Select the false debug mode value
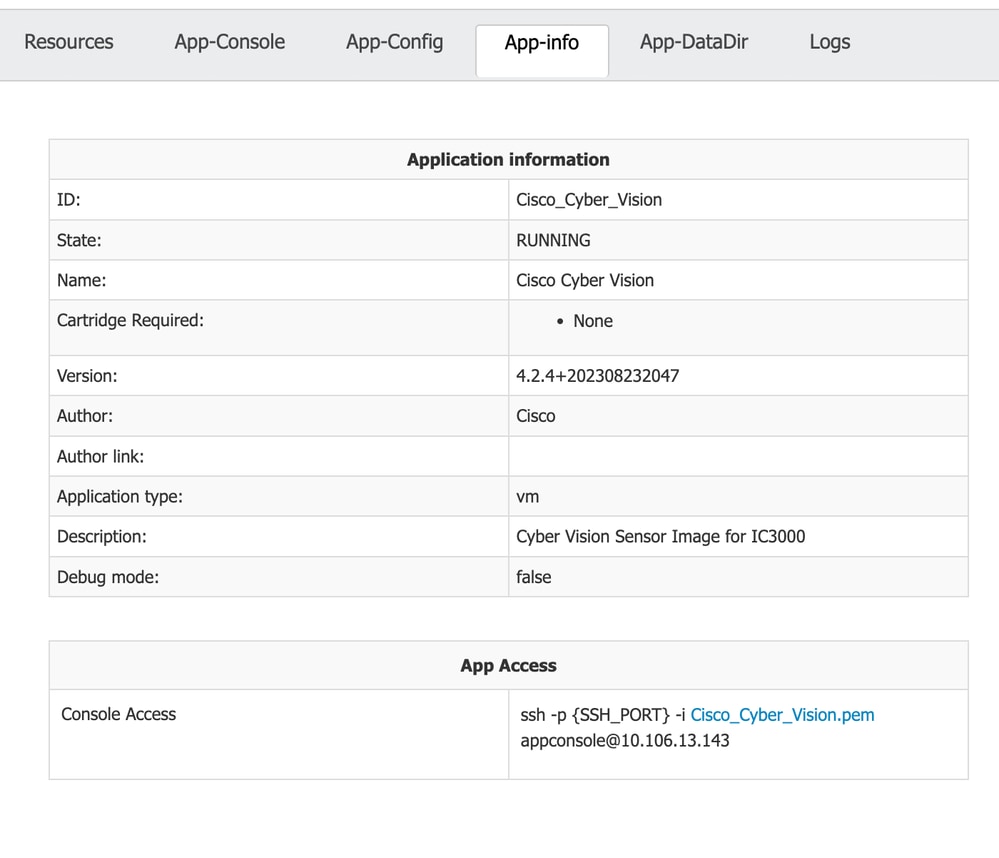Screen dimensions: 999x858 click(x=534, y=577)
